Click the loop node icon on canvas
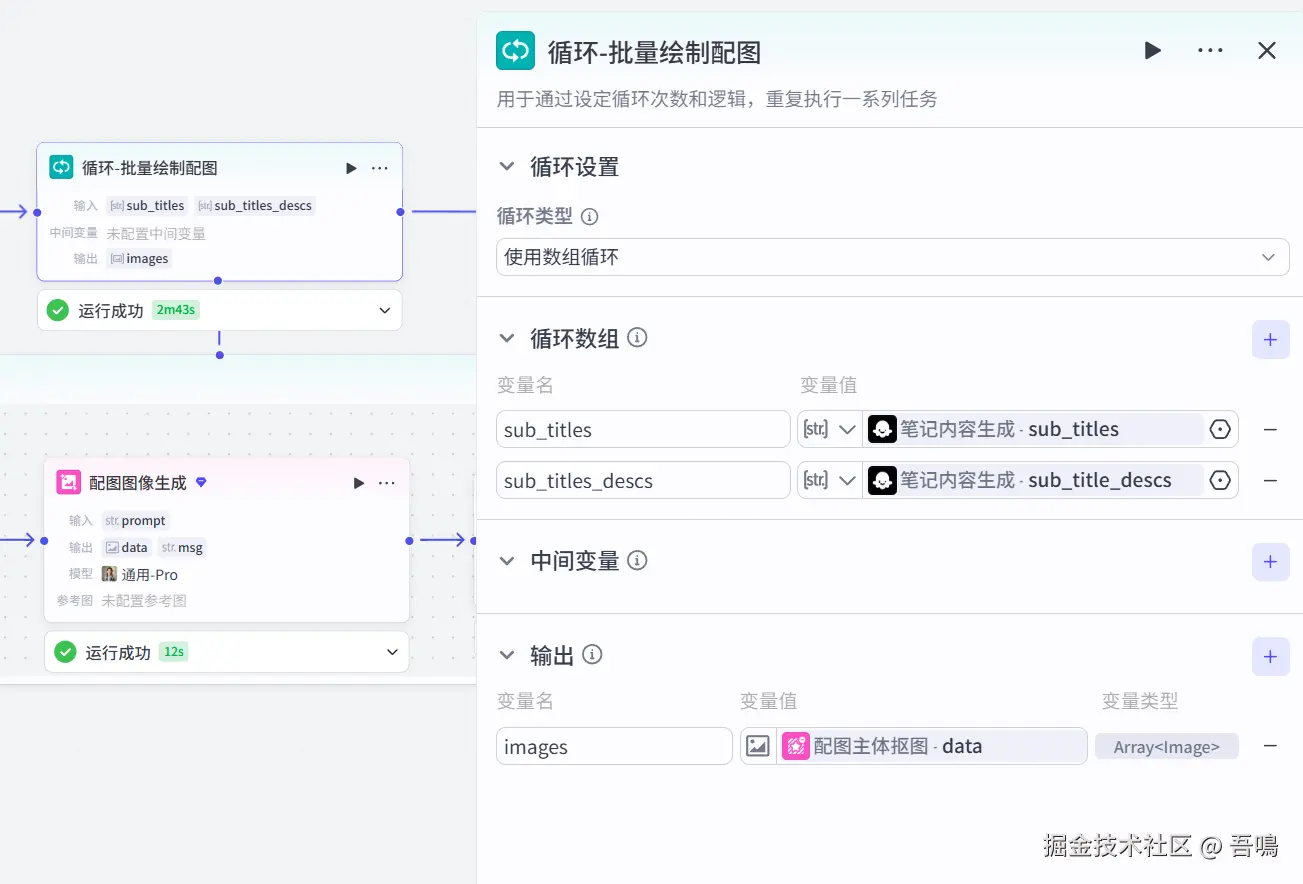Screen dimensions: 1303x884 [62, 167]
